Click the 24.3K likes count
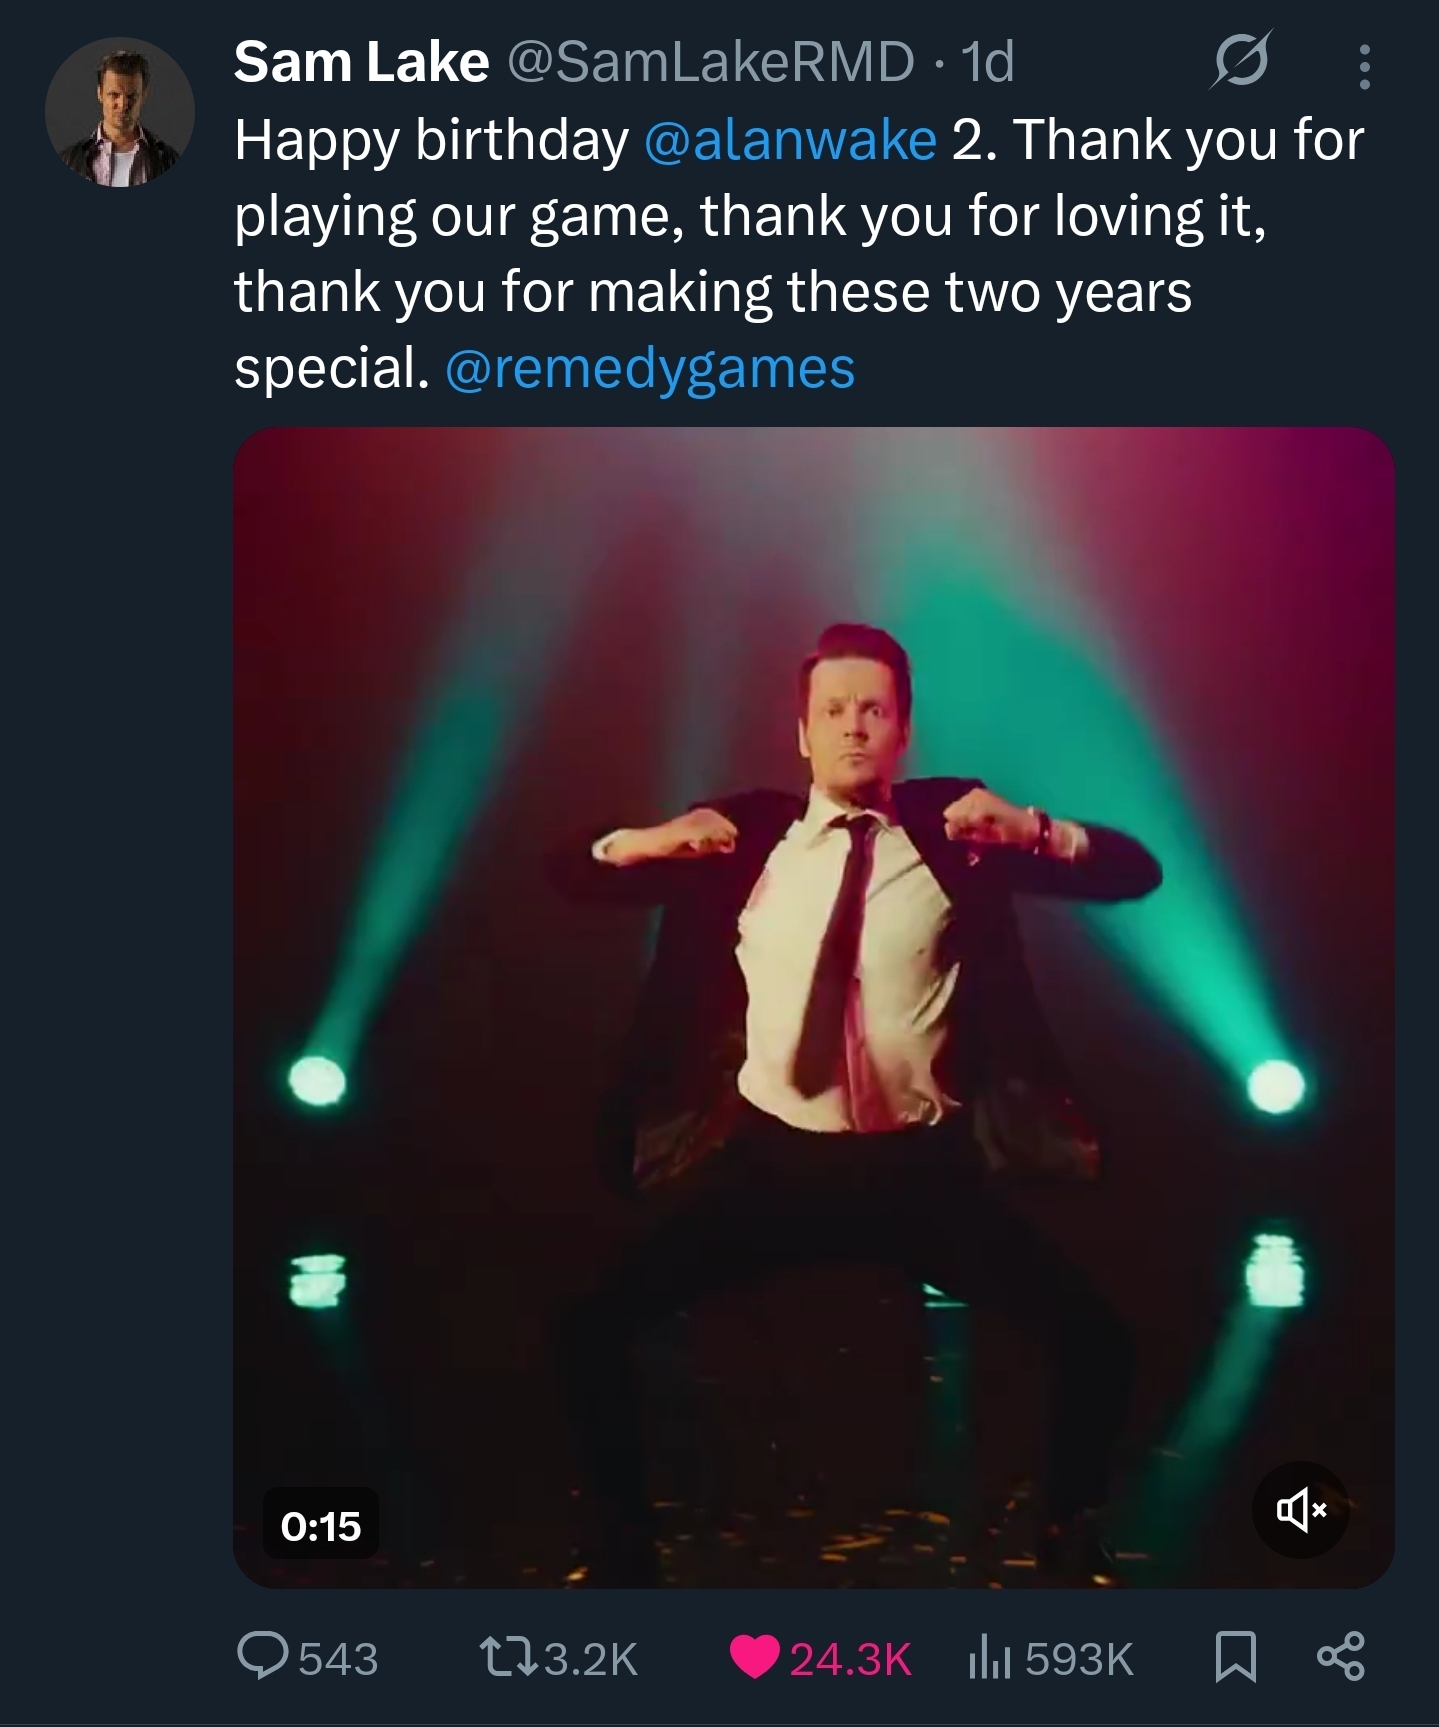 click(x=851, y=1659)
